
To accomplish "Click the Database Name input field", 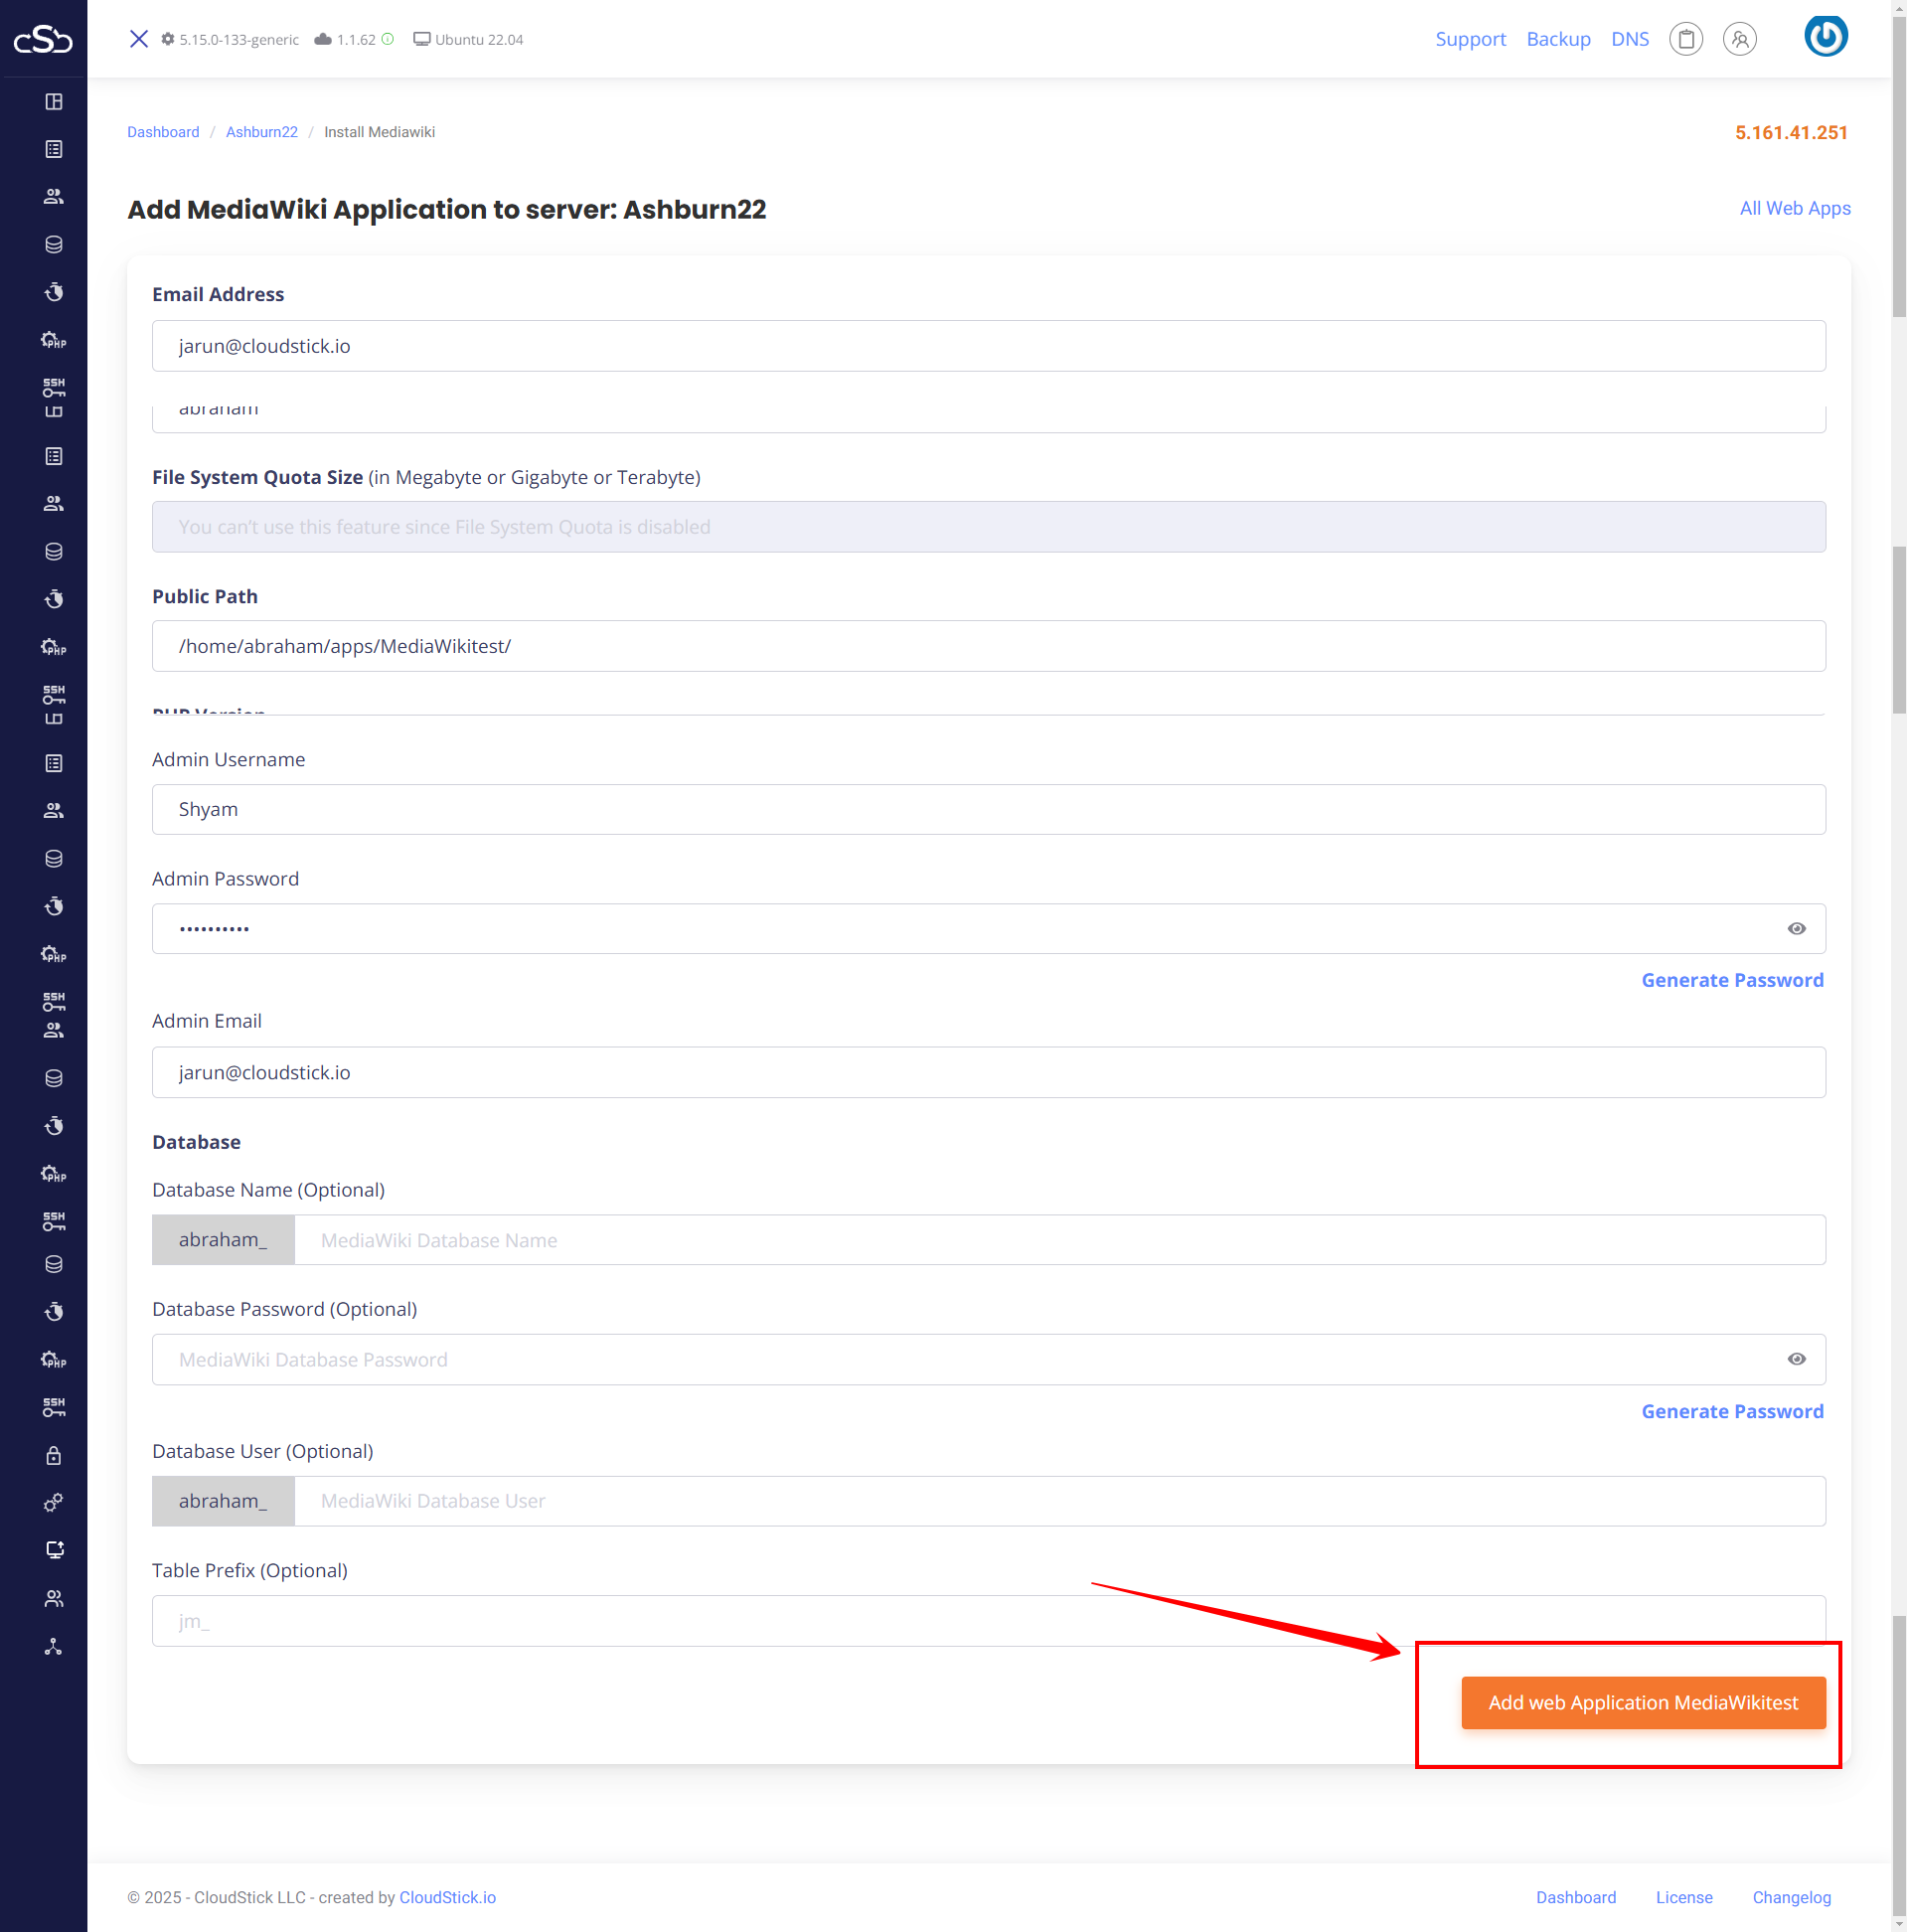I will (1058, 1239).
